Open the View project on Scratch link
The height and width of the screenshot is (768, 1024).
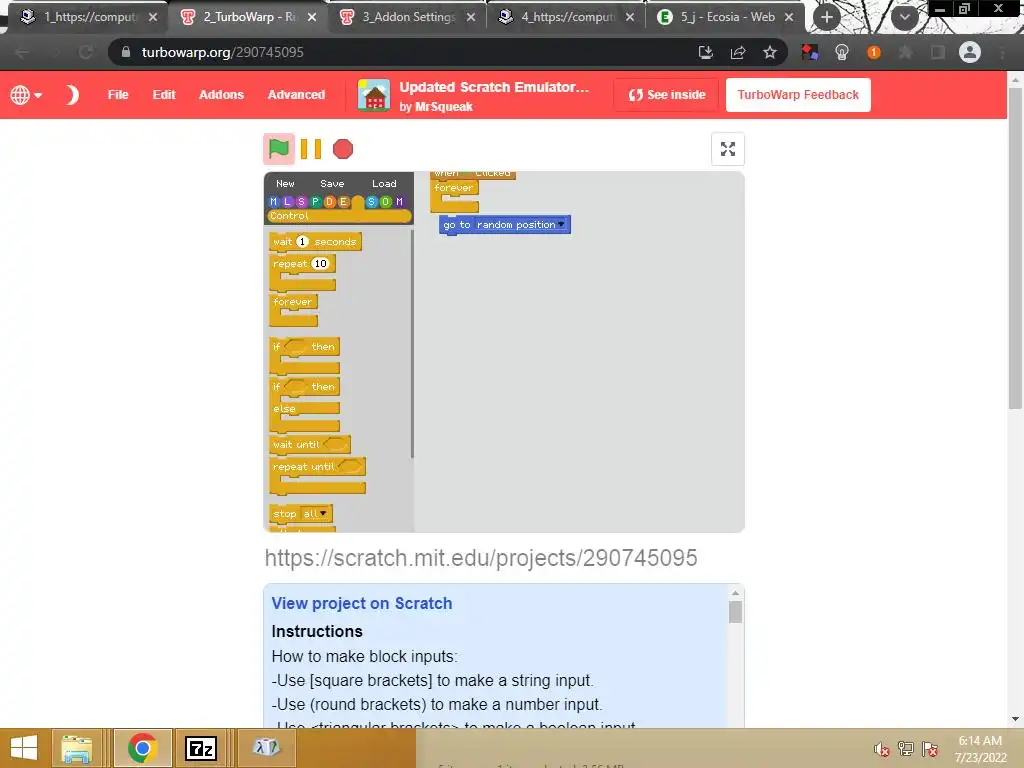(362, 603)
